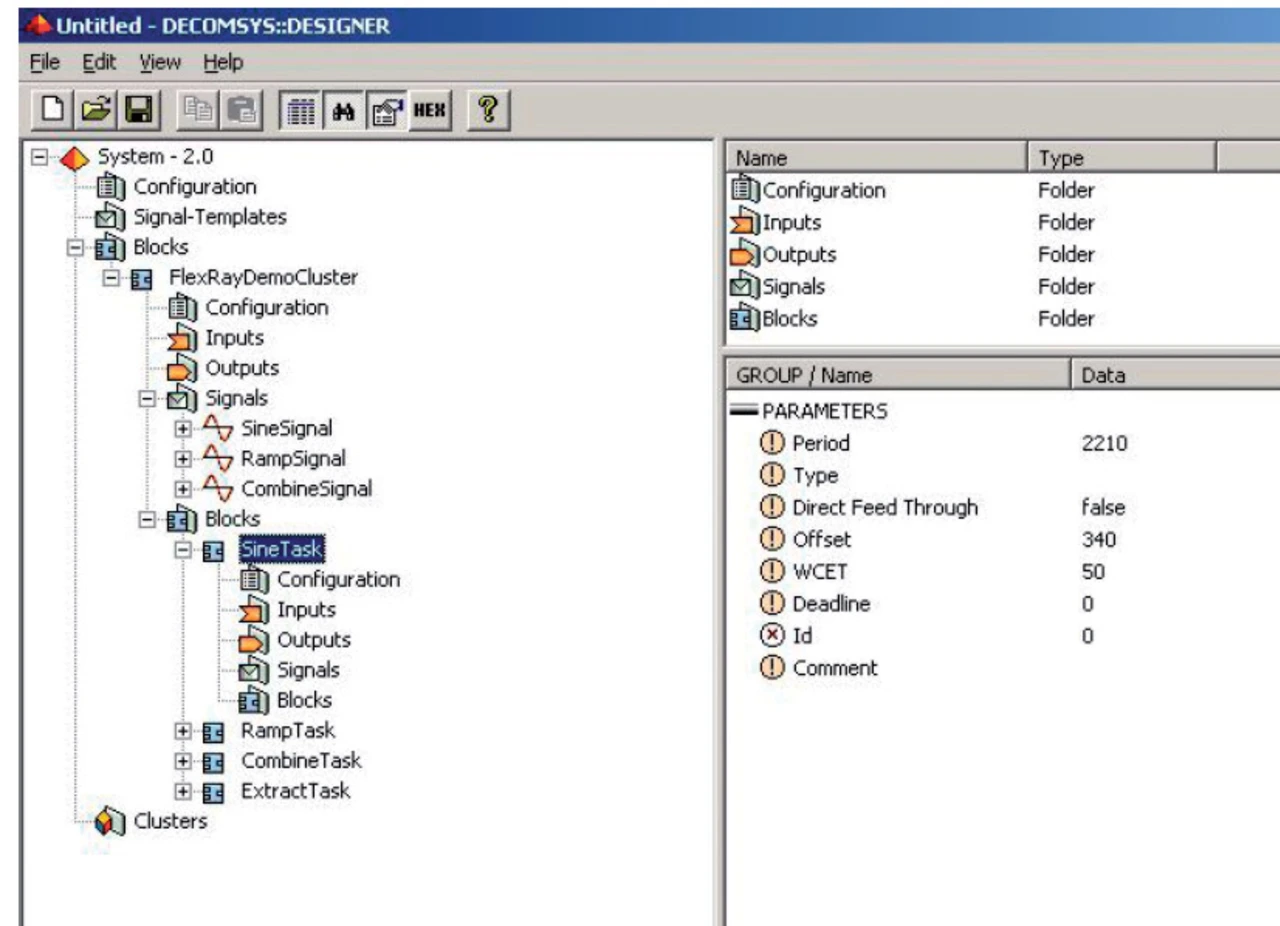
Task: Expand the RampTask tree node
Action: 182,731
